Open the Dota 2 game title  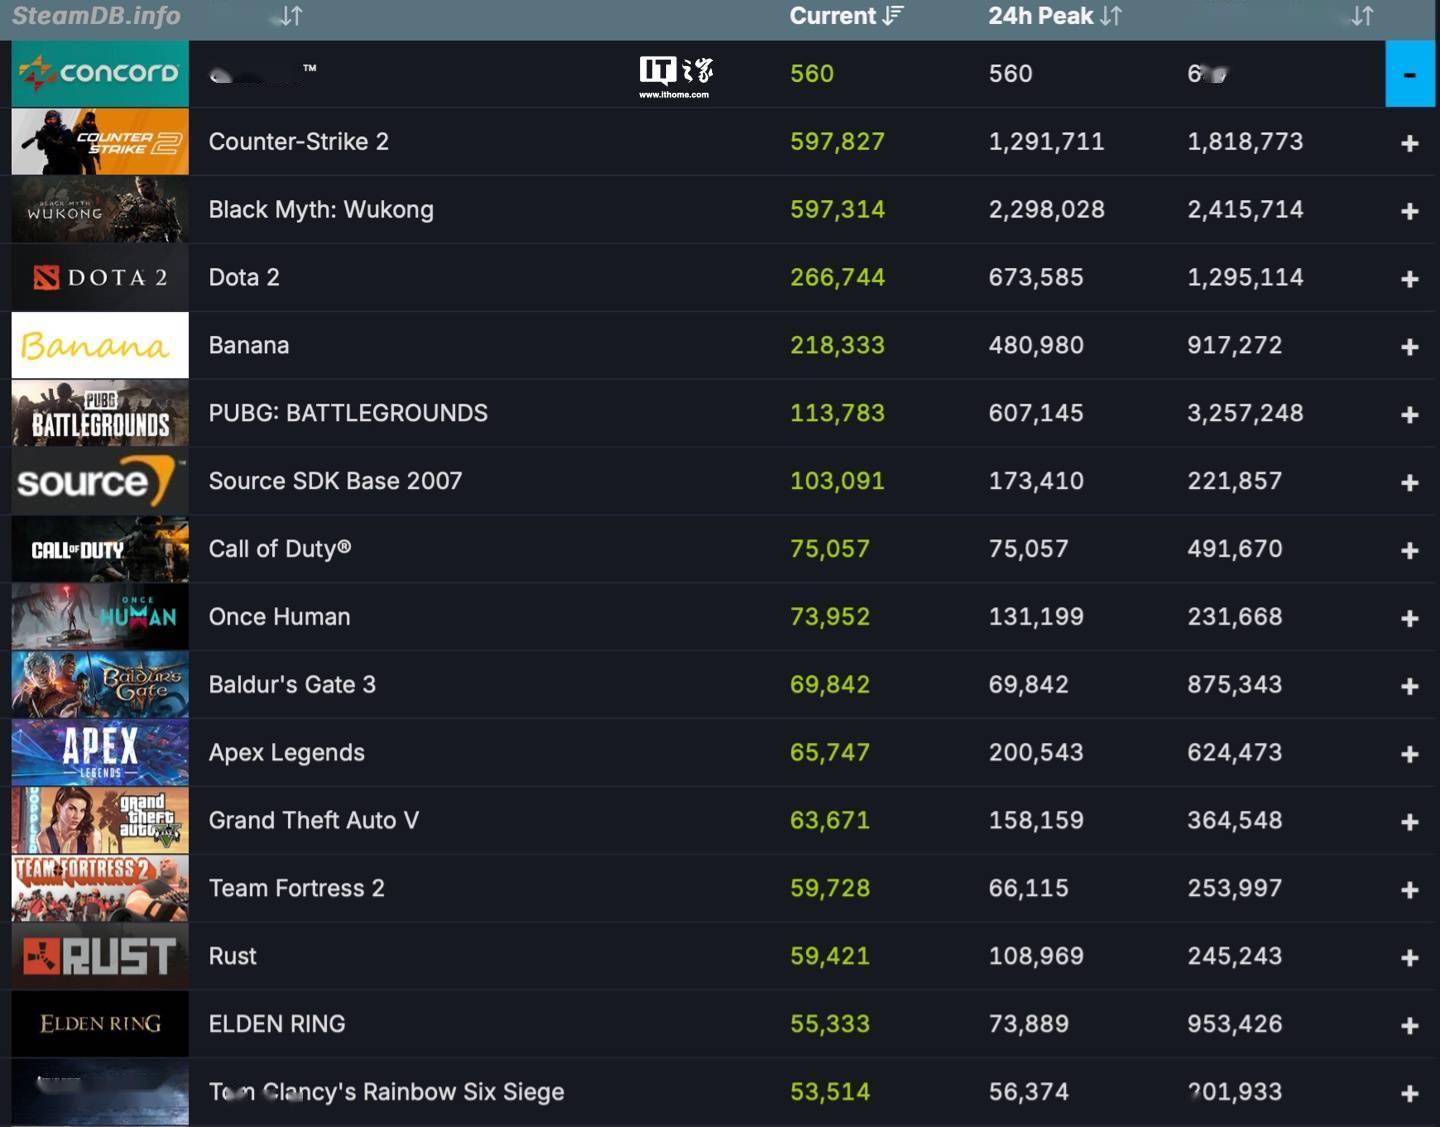[x=244, y=278]
